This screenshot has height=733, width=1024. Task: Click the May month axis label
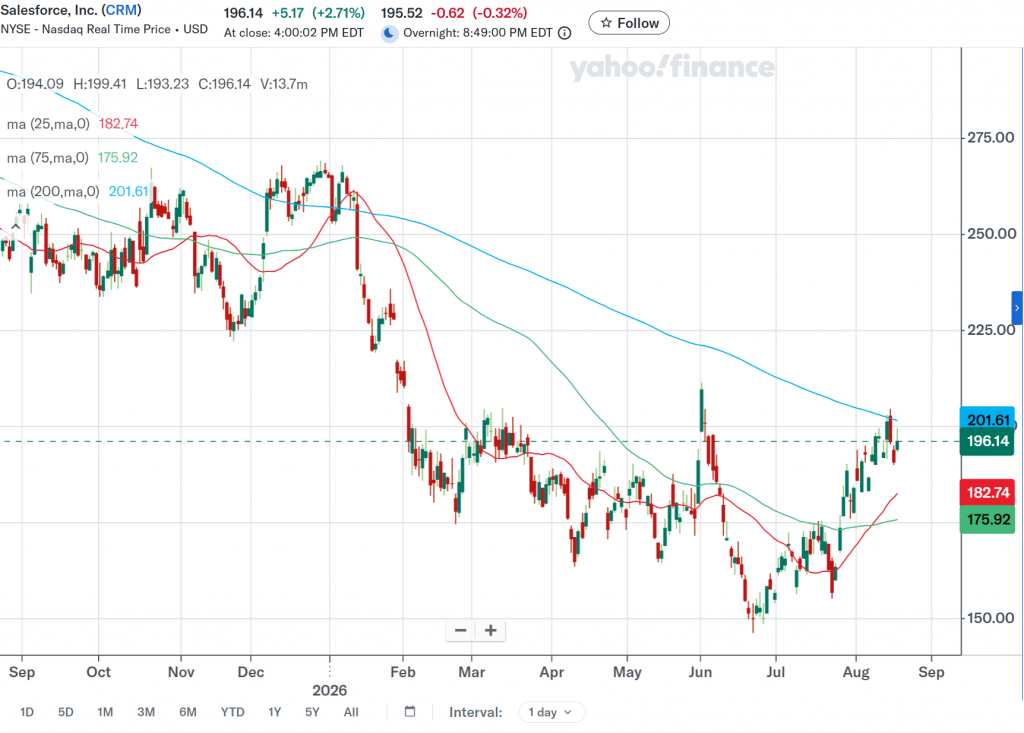(x=627, y=672)
